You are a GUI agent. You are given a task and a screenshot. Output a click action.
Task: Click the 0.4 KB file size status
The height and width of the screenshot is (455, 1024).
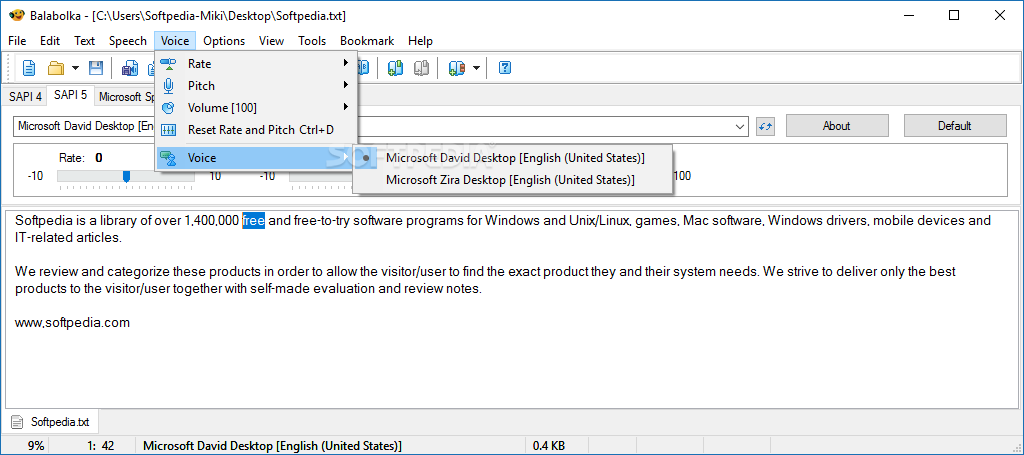pos(549,446)
